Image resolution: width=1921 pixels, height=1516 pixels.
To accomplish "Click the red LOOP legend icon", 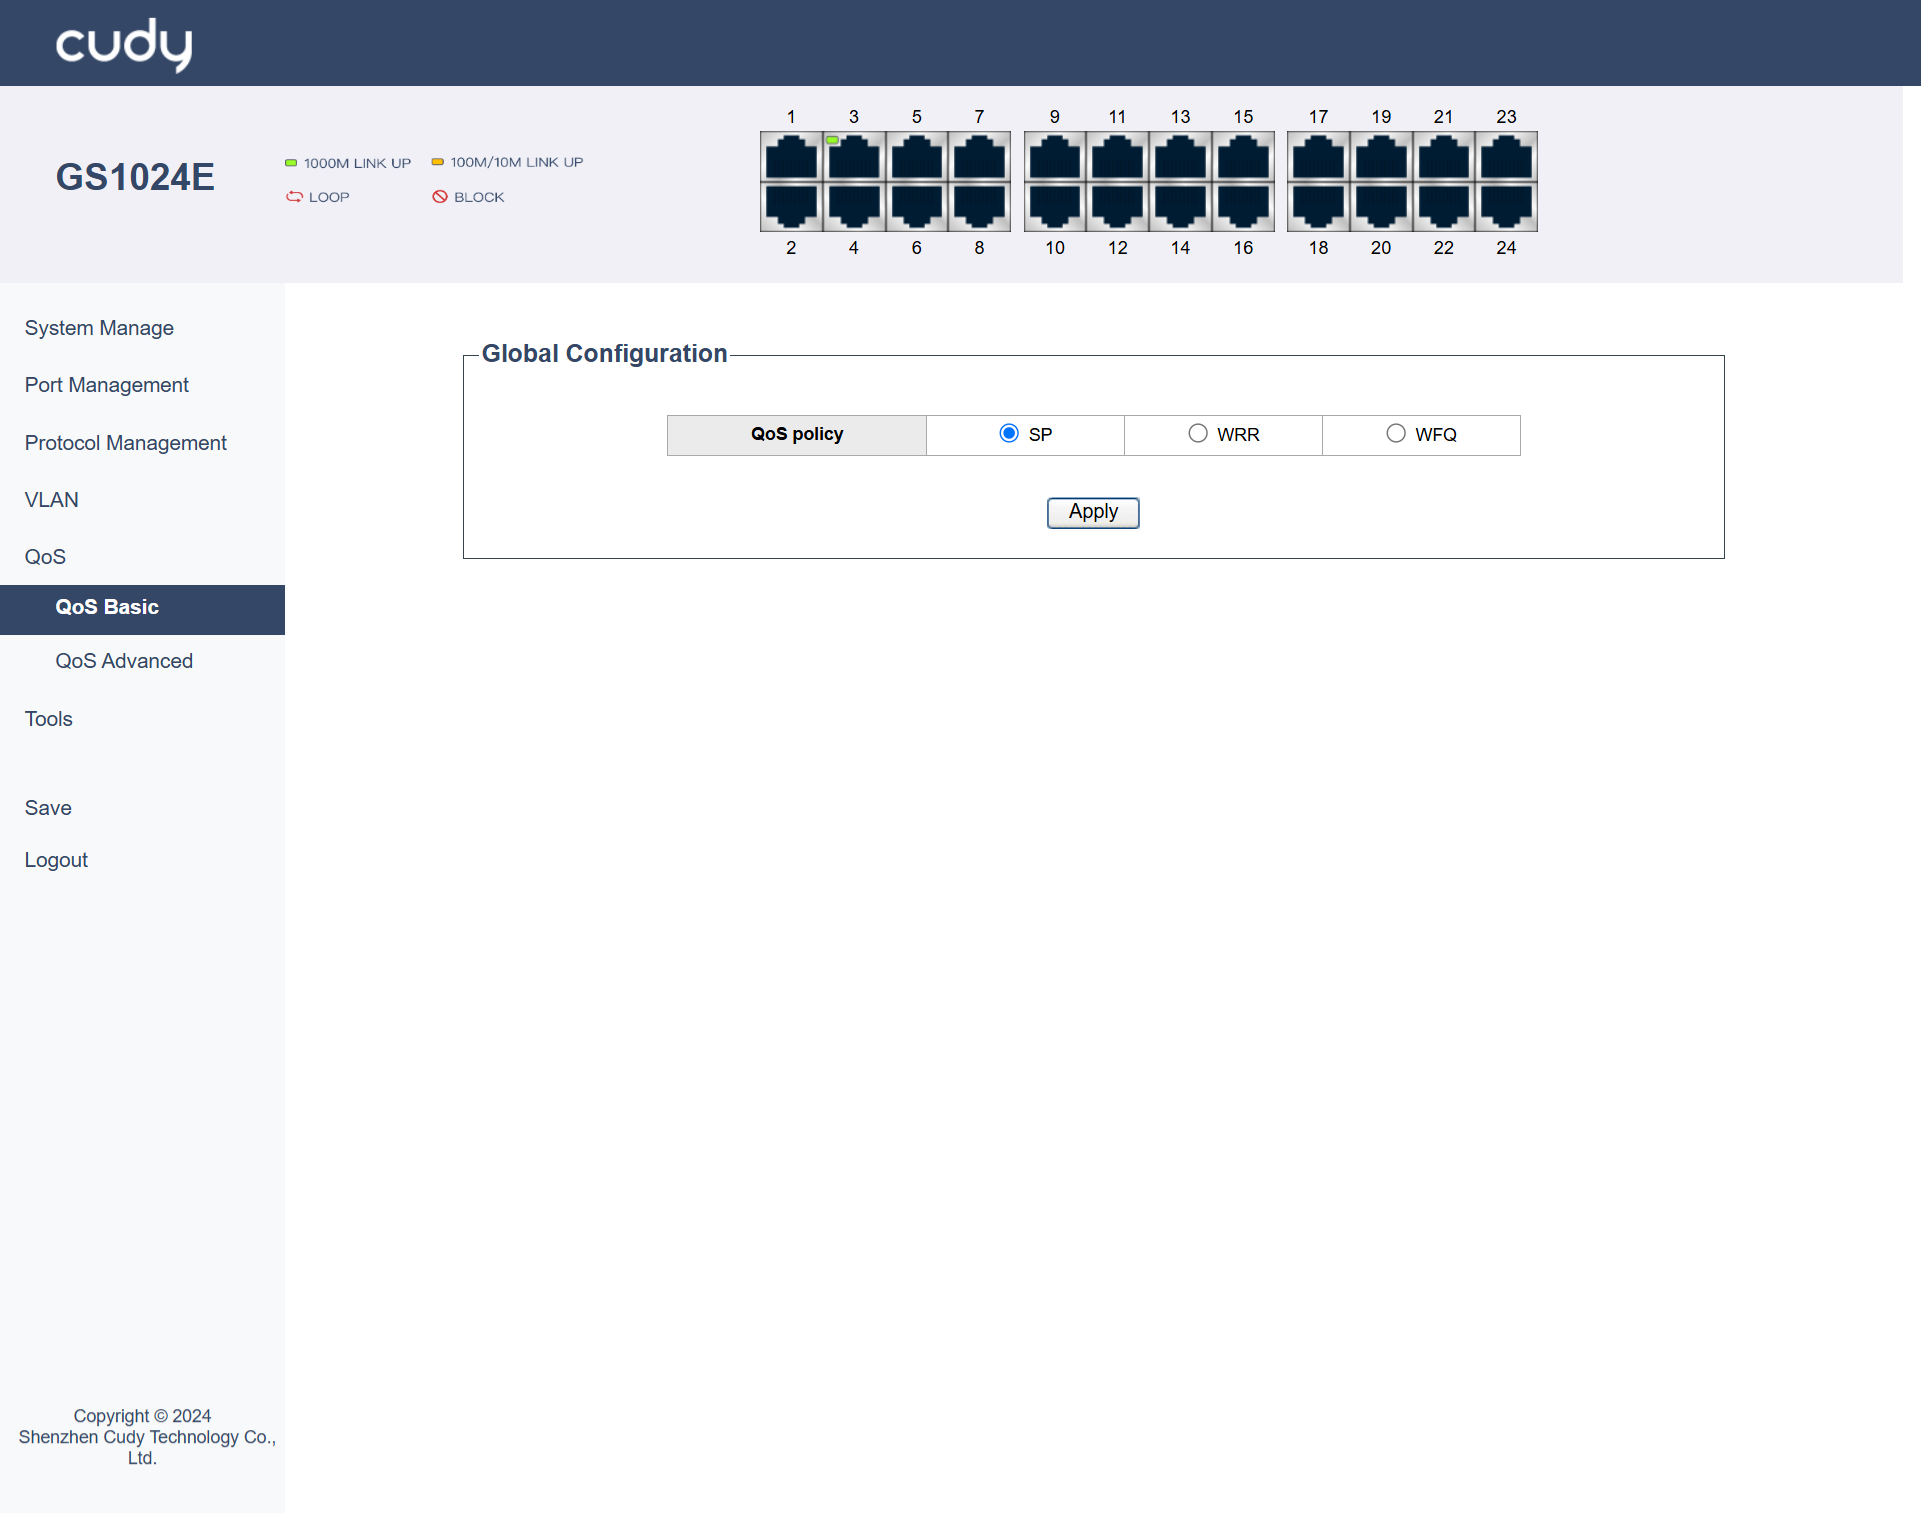I will click(x=294, y=197).
